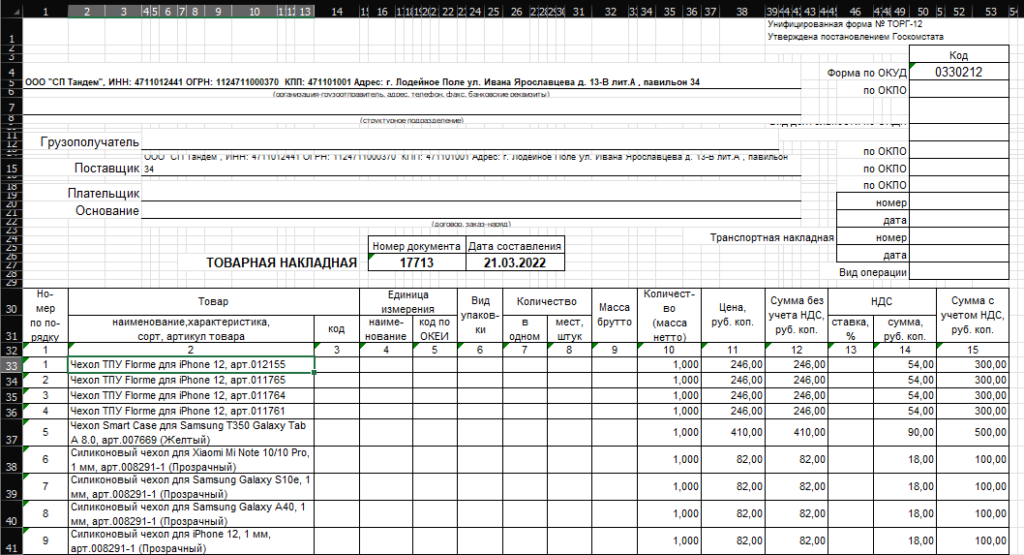This screenshot has height=555, width=1024.
Task: Select the Xiaomi Mi Note 10/10 Pro cell
Action: pos(190,460)
